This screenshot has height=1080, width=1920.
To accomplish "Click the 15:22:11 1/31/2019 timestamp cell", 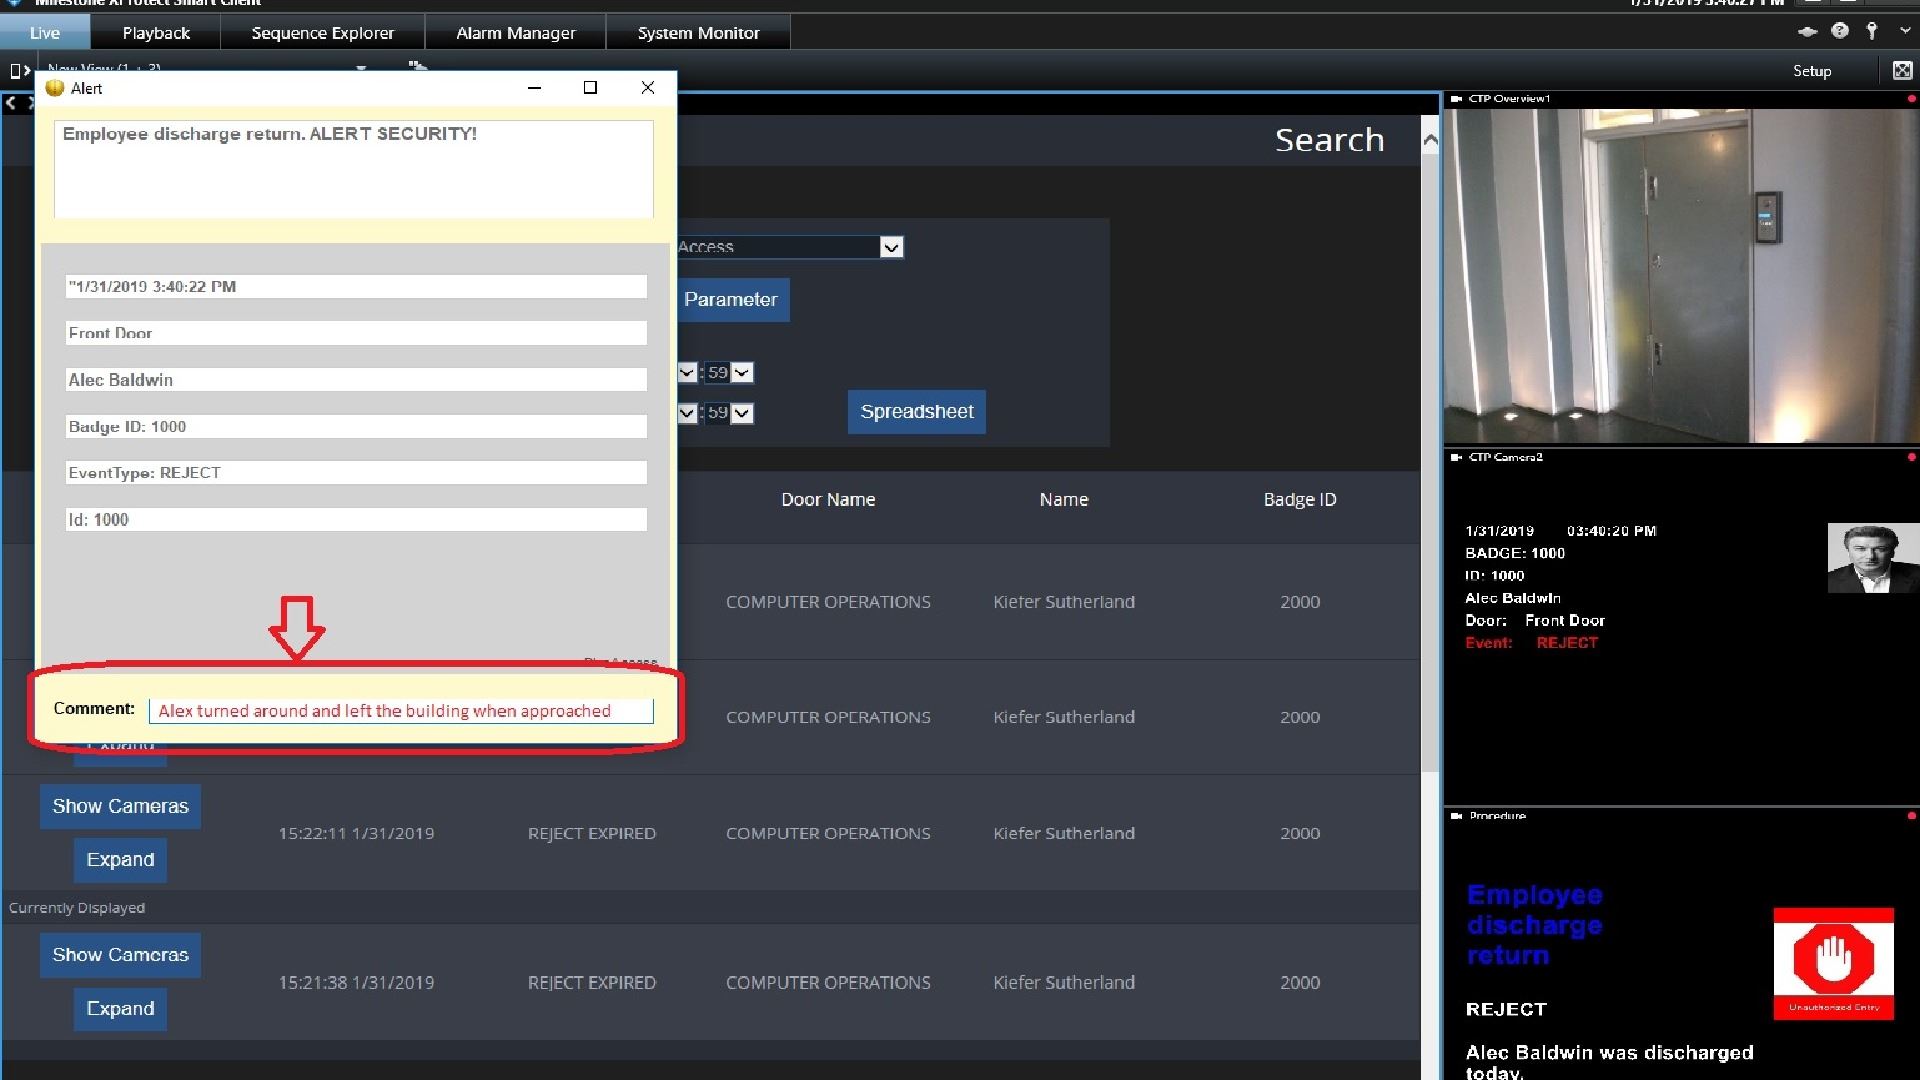I will 356,833.
